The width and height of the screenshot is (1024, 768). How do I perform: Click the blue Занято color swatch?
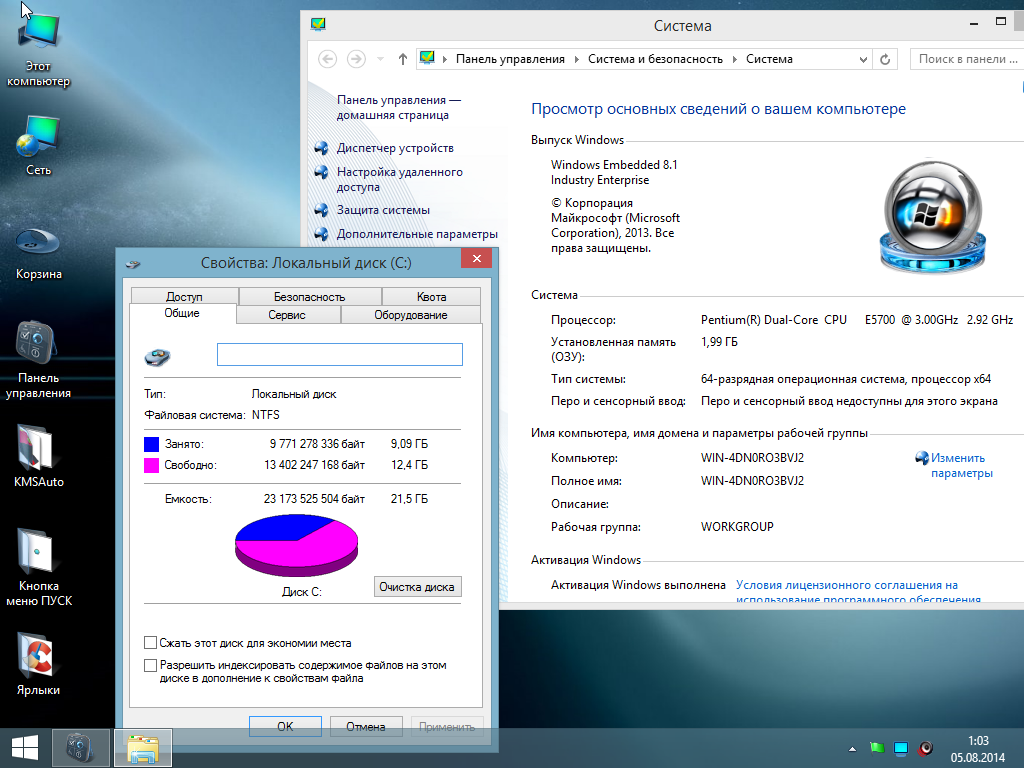152,444
